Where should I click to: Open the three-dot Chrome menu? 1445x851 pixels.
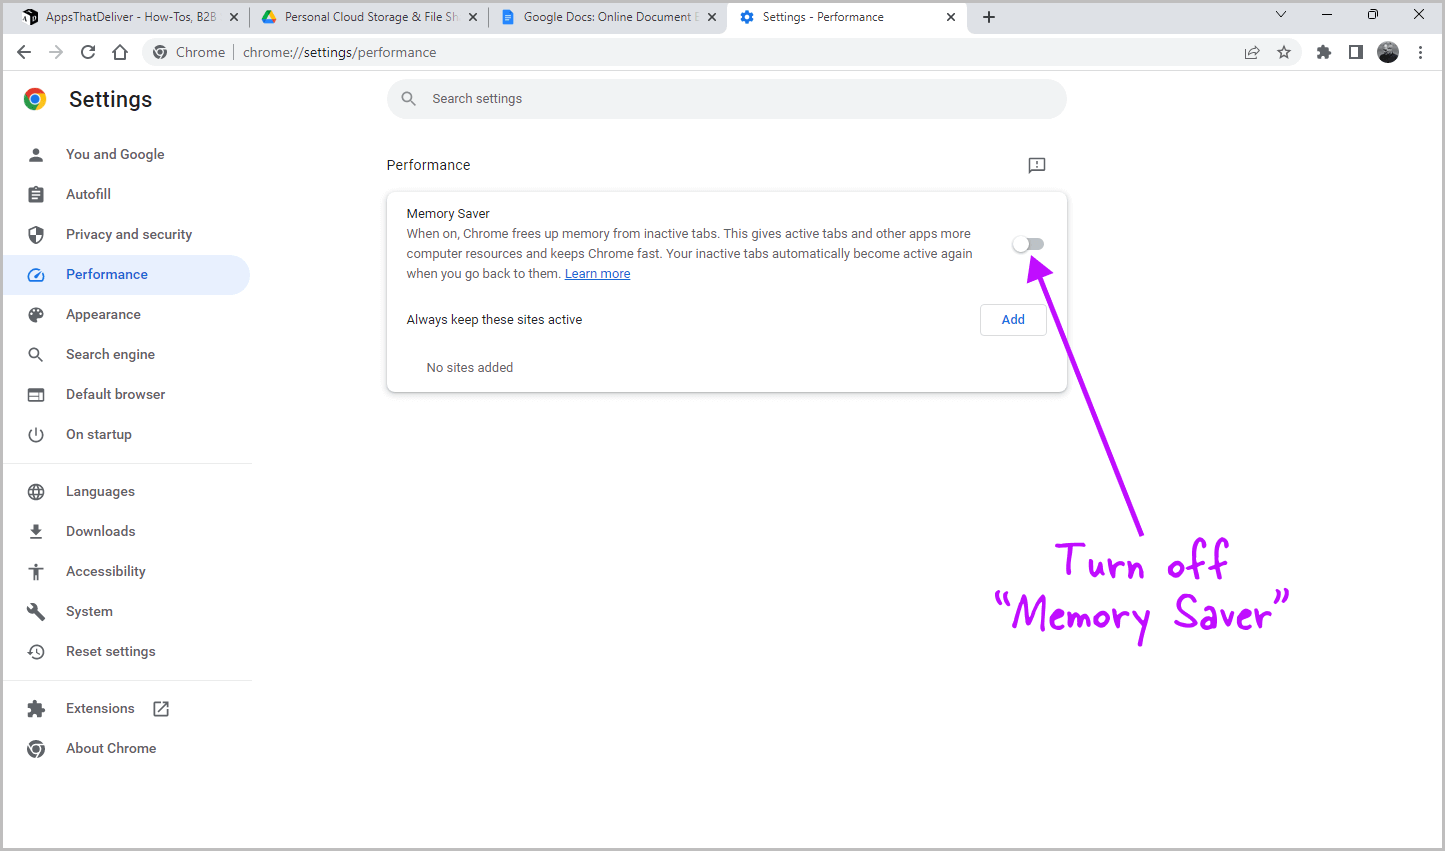coord(1421,51)
